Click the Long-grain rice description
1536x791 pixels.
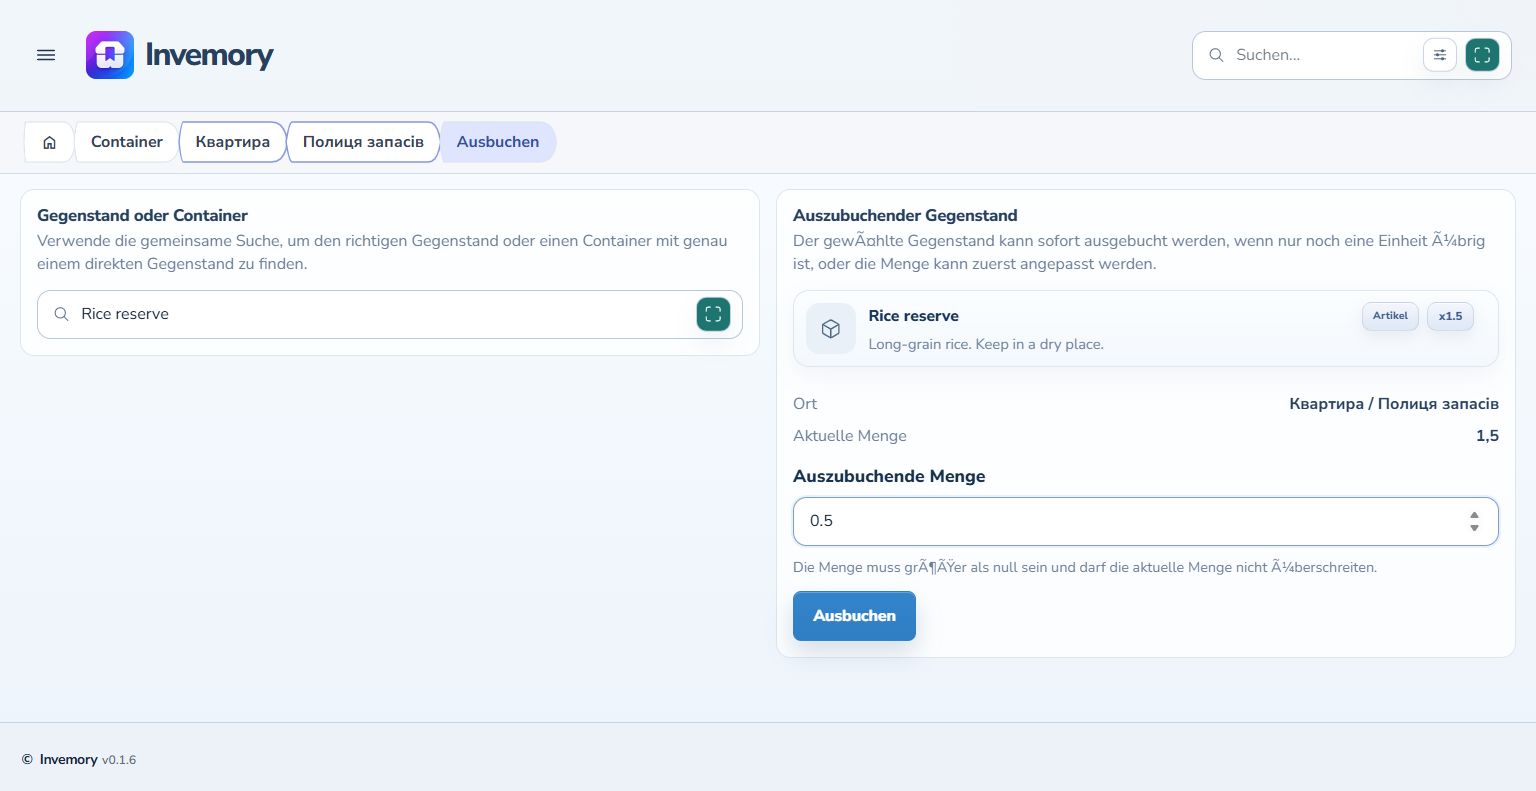[986, 344]
